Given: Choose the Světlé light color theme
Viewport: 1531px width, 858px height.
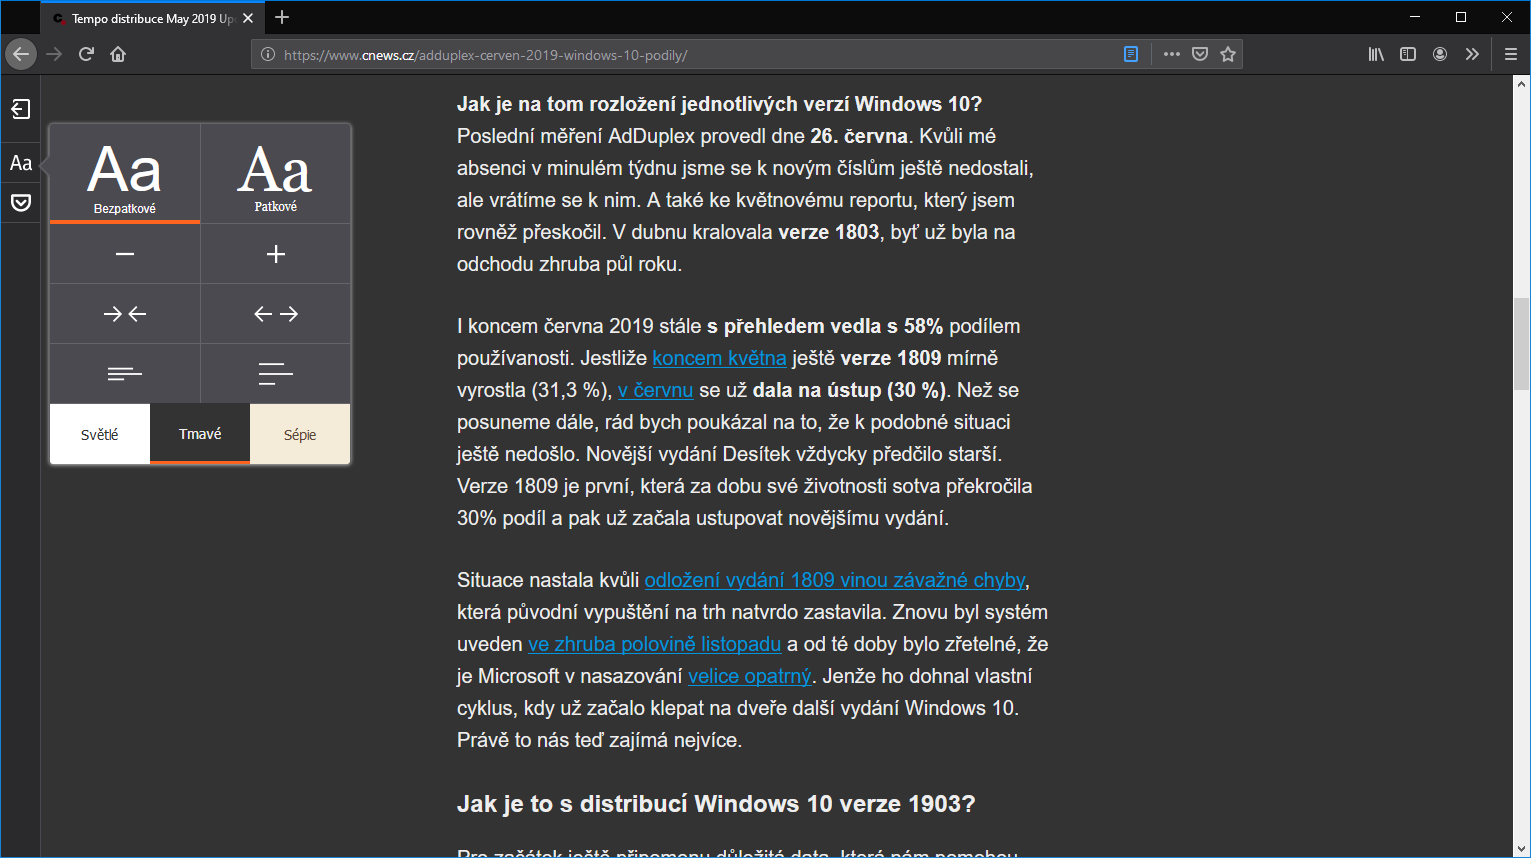Looking at the screenshot, I should (100, 434).
